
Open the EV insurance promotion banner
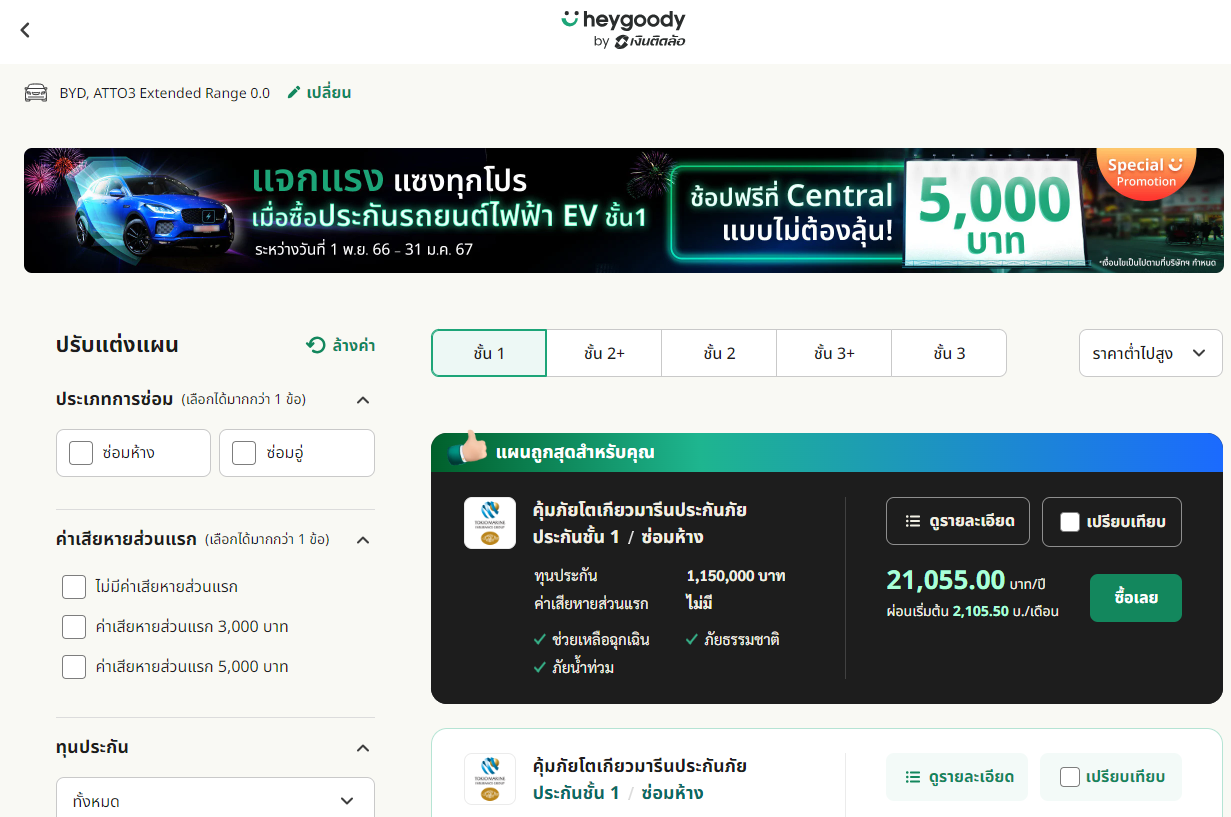click(x=624, y=210)
